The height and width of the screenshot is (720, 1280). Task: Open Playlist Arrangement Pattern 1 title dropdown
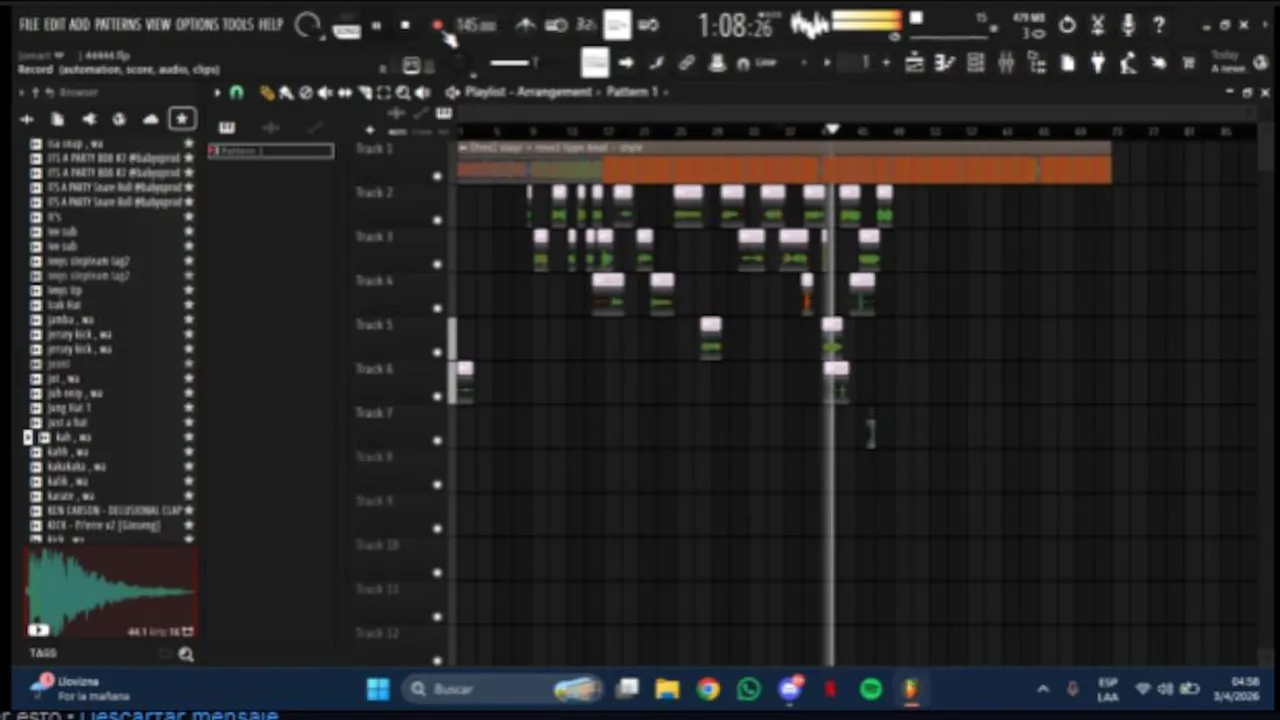tap(567, 92)
